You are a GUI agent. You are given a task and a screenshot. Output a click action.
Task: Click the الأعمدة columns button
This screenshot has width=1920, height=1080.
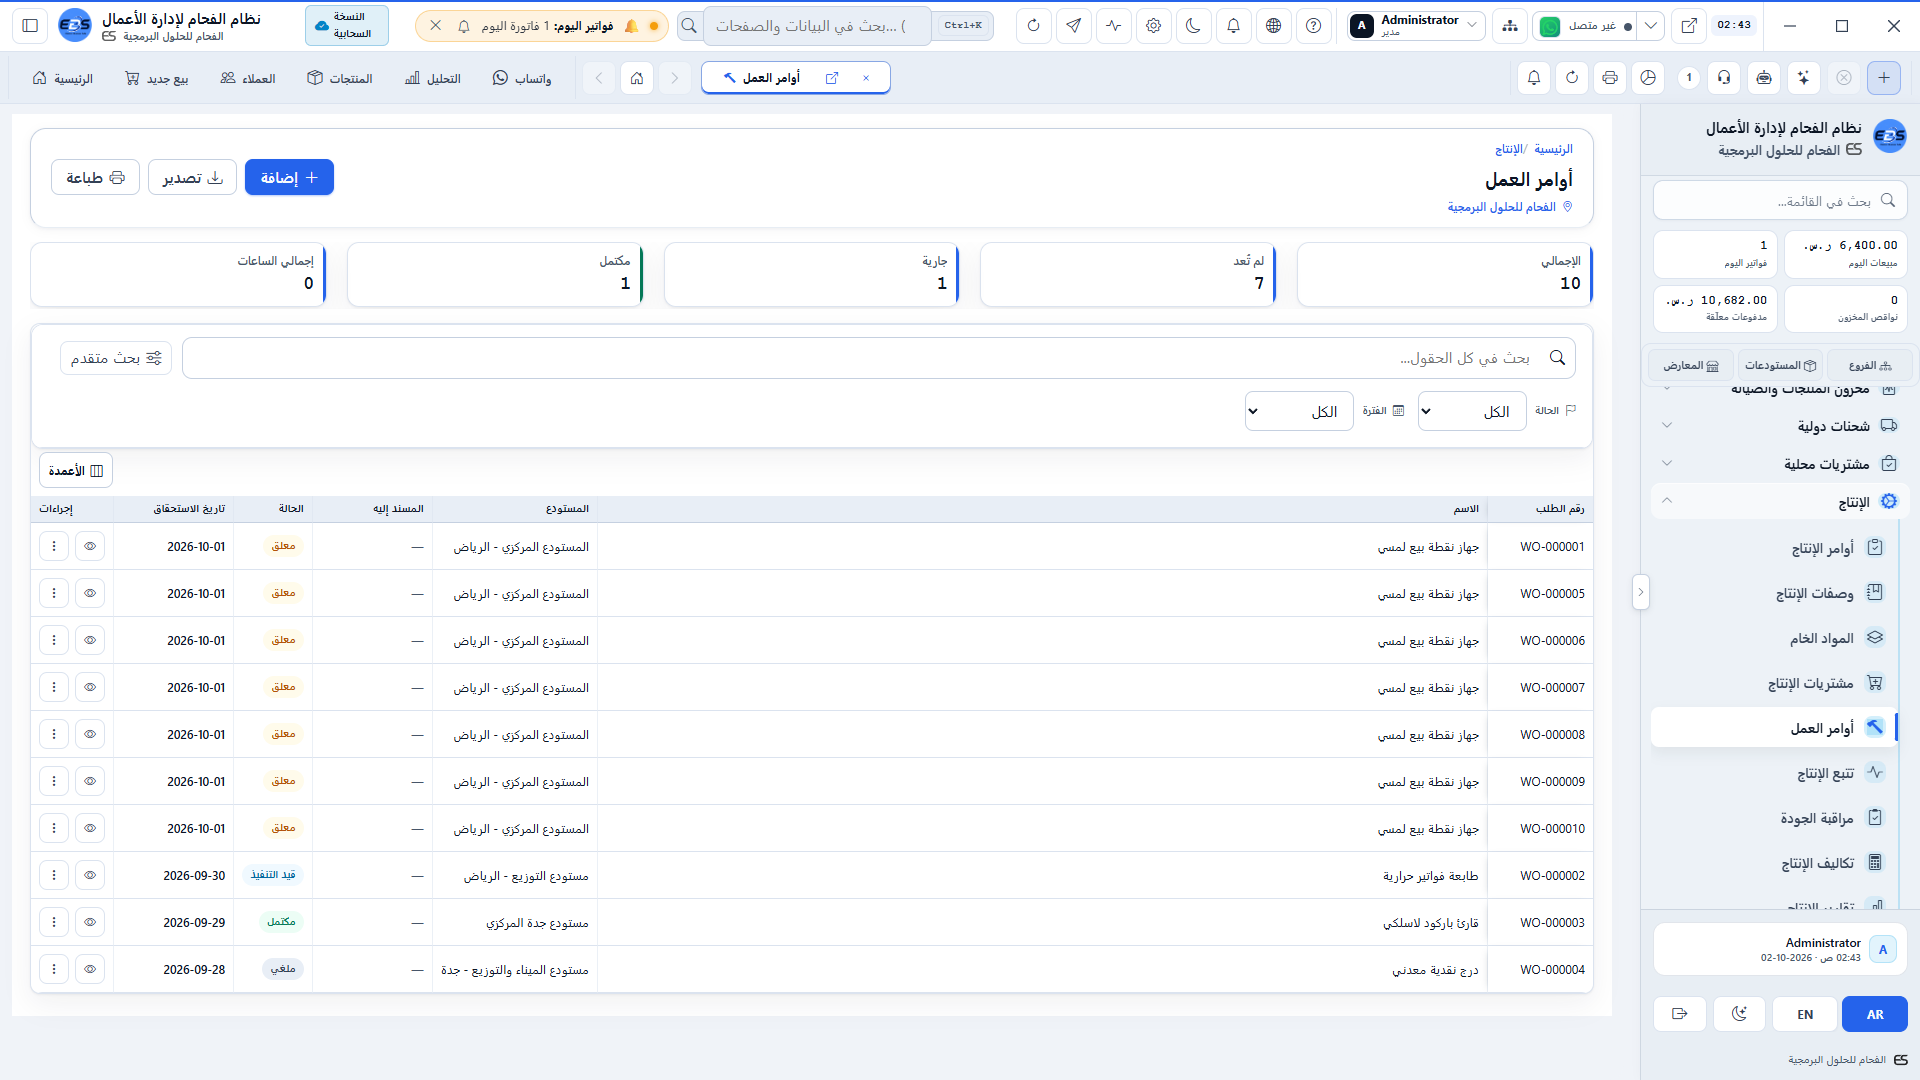tap(76, 470)
